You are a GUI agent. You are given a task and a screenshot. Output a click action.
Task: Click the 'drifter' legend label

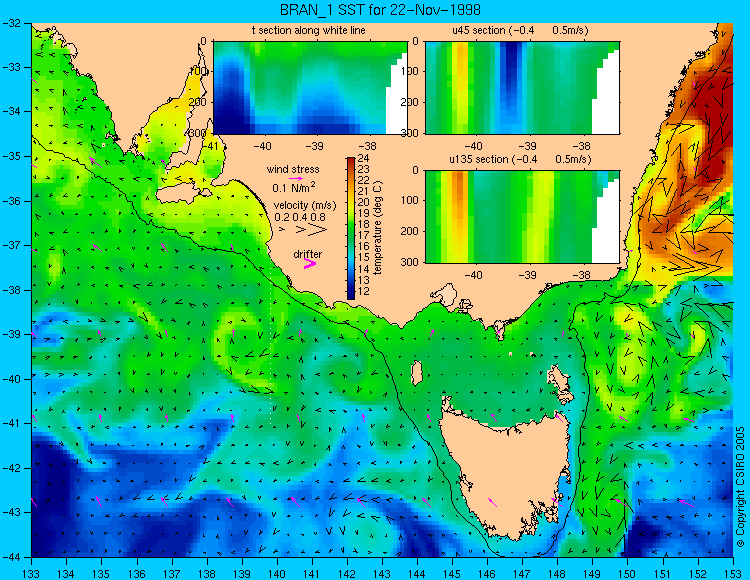point(308,254)
